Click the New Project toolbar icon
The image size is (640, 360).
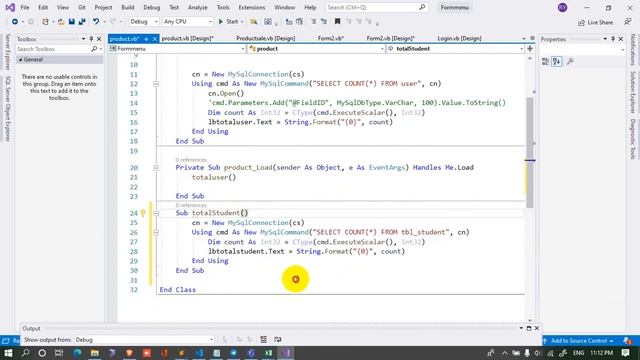coord(45,22)
